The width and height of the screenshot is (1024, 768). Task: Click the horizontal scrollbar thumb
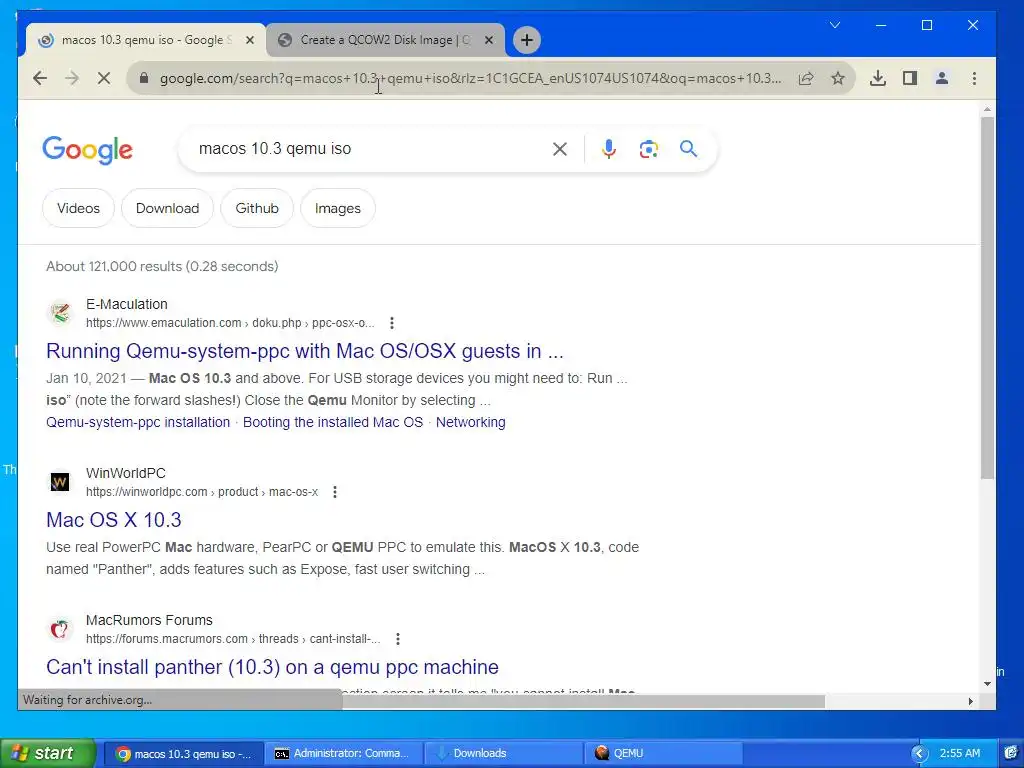coord(583,701)
